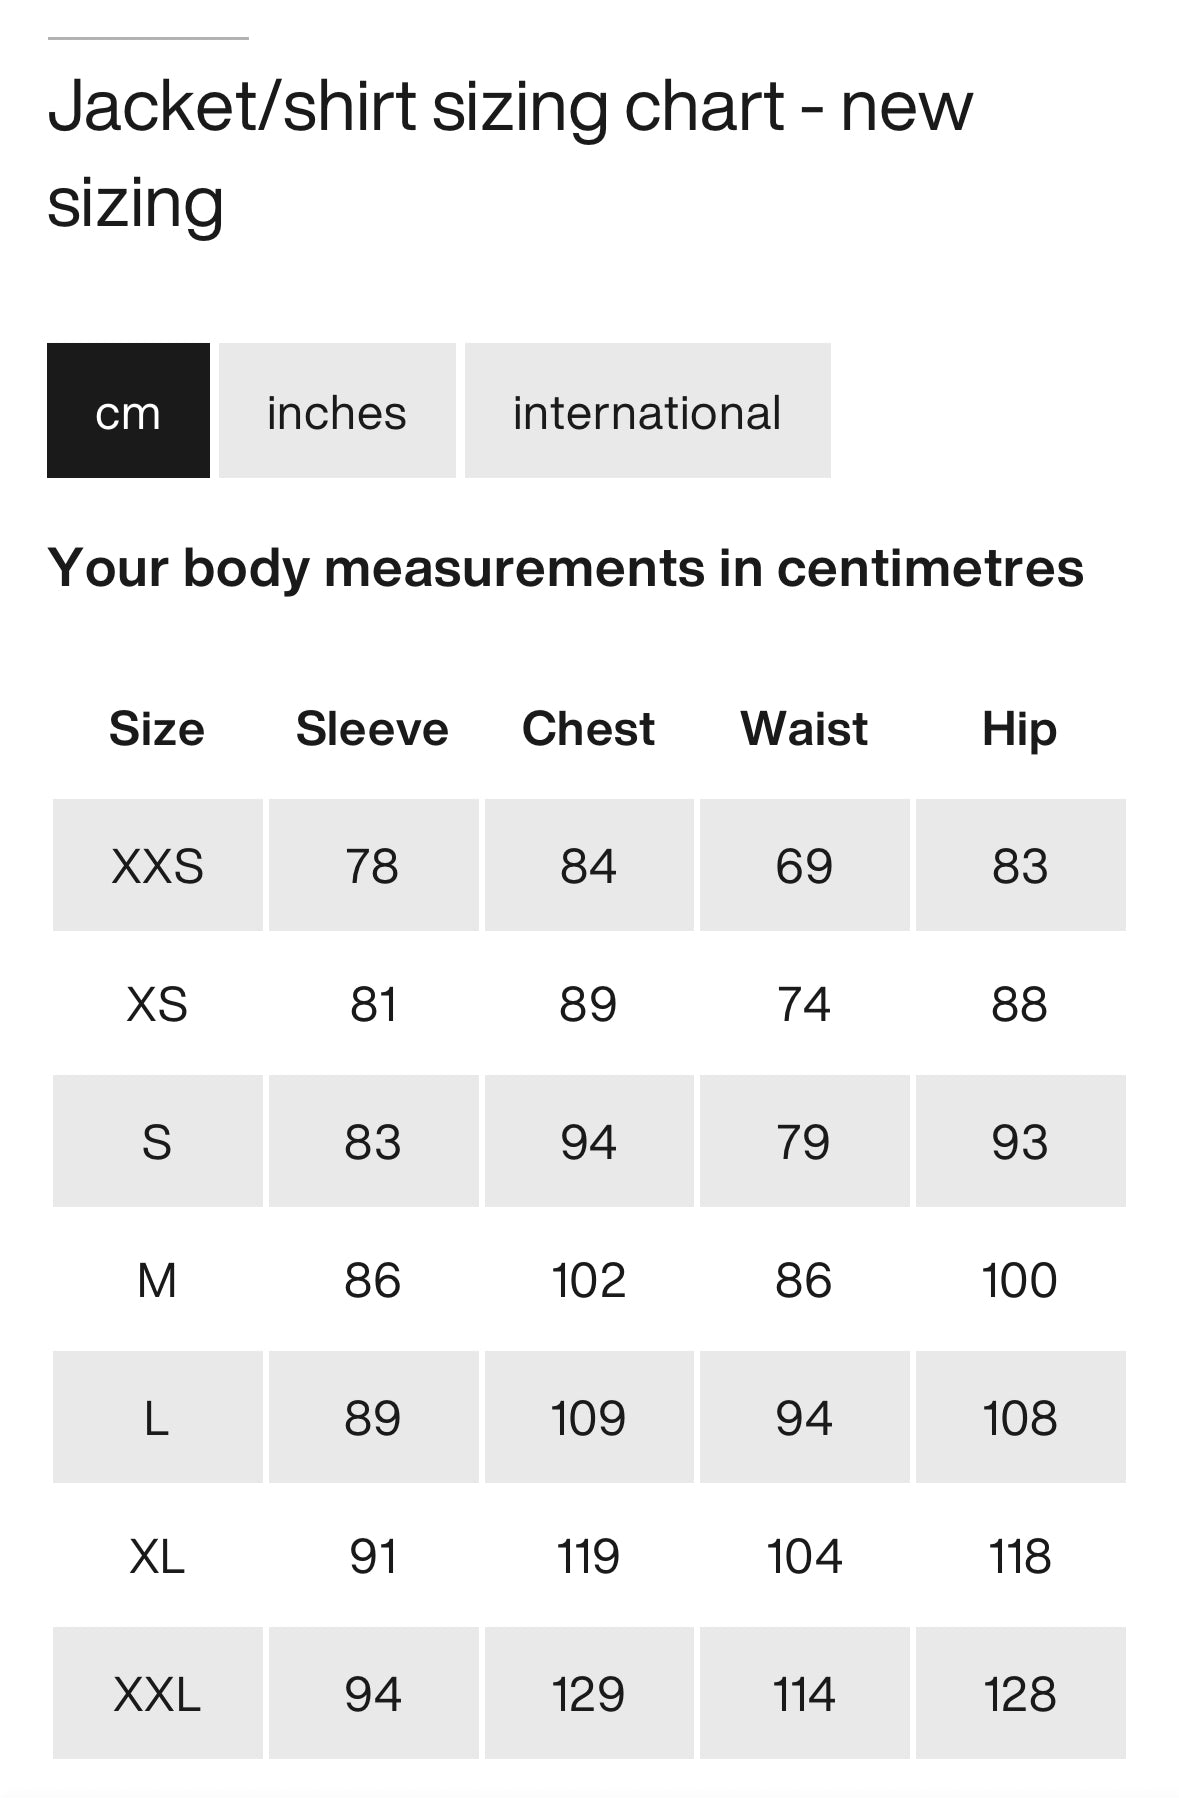
Task: Click the waist value 104 for size XL
Action: (x=804, y=1556)
